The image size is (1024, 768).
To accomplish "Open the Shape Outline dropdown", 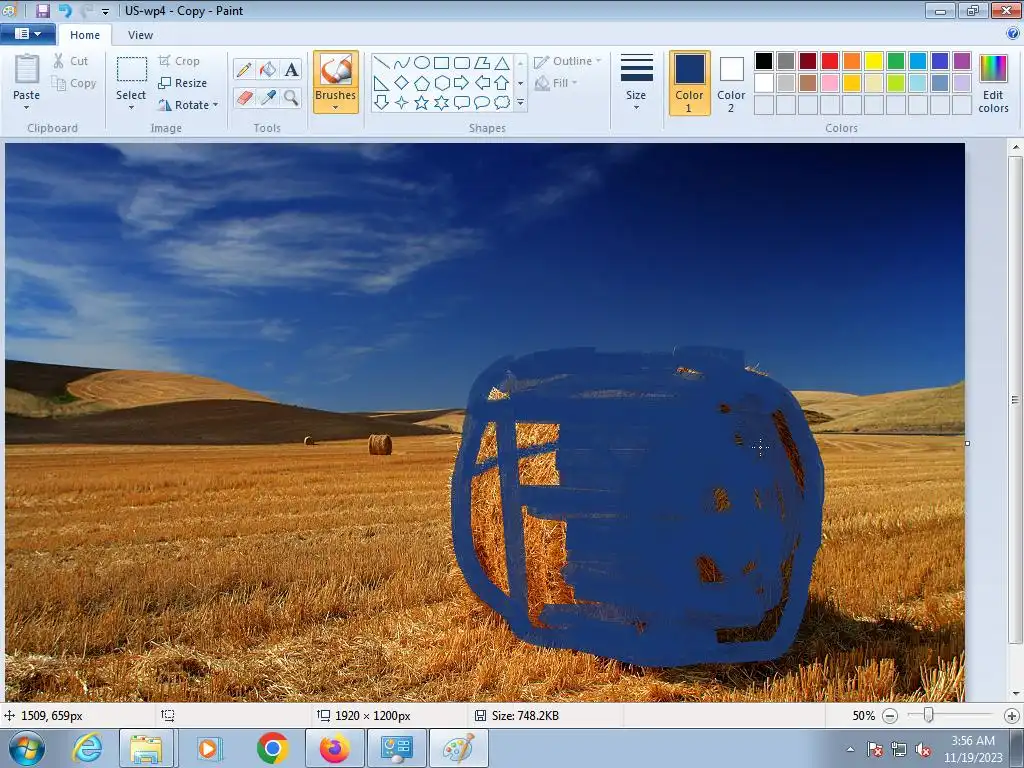I will 568,61.
